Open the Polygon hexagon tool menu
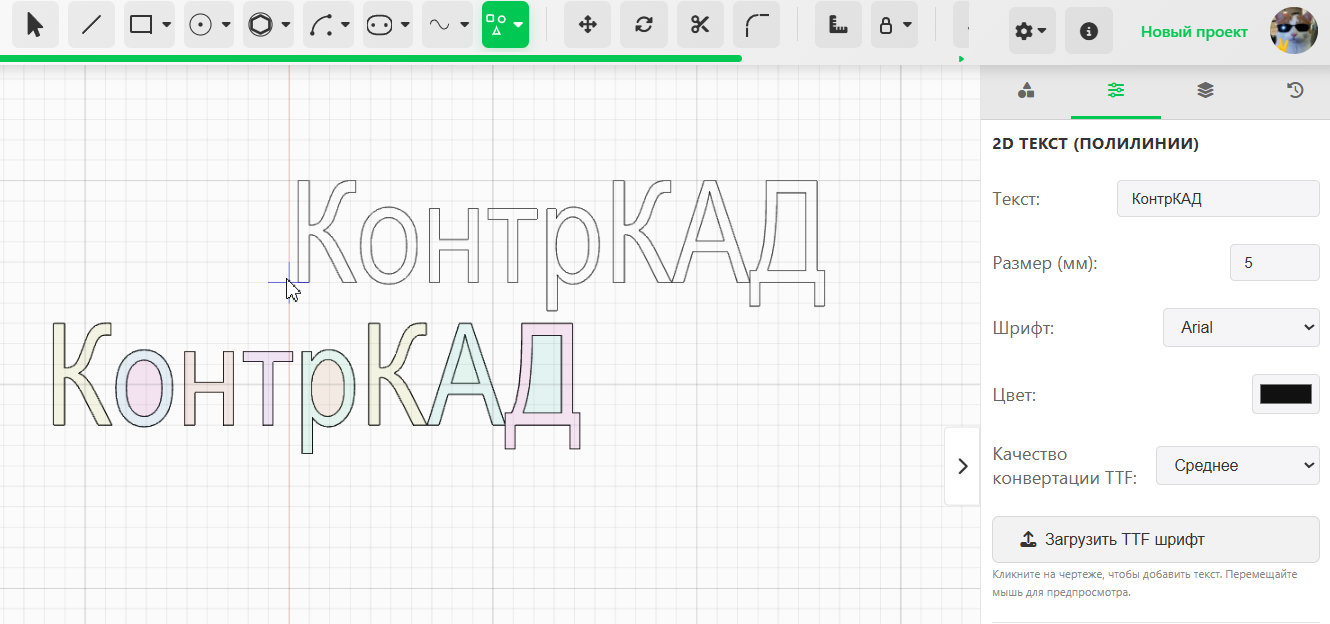 pos(269,25)
